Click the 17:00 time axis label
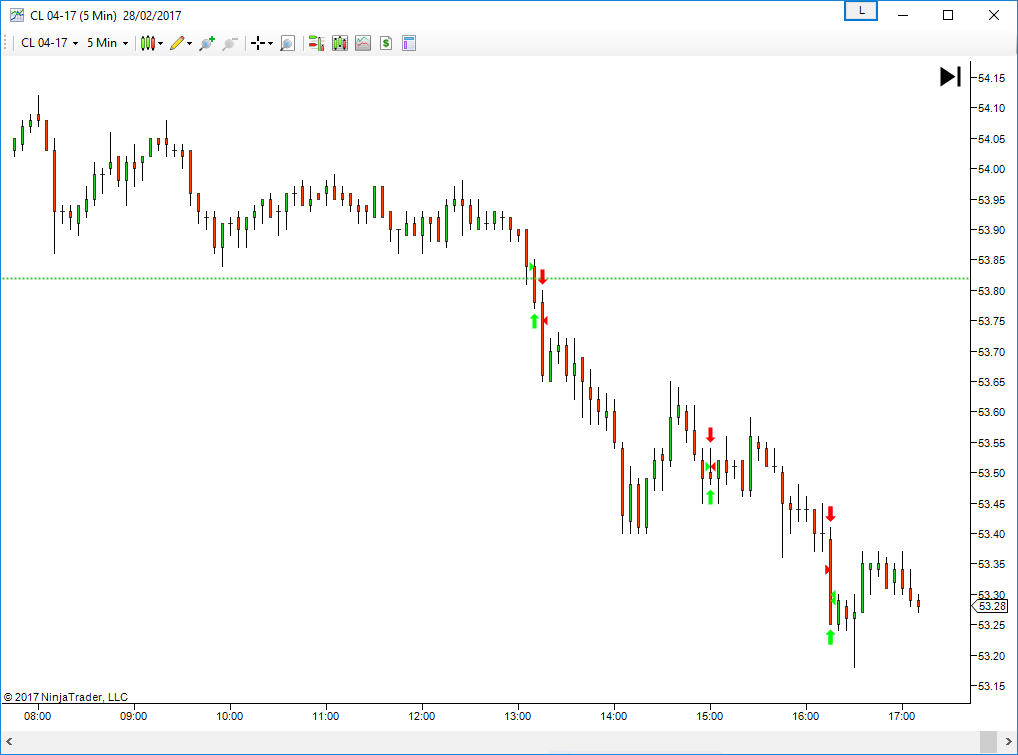Viewport: 1018px width, 755px height. [x=902, y=716]
